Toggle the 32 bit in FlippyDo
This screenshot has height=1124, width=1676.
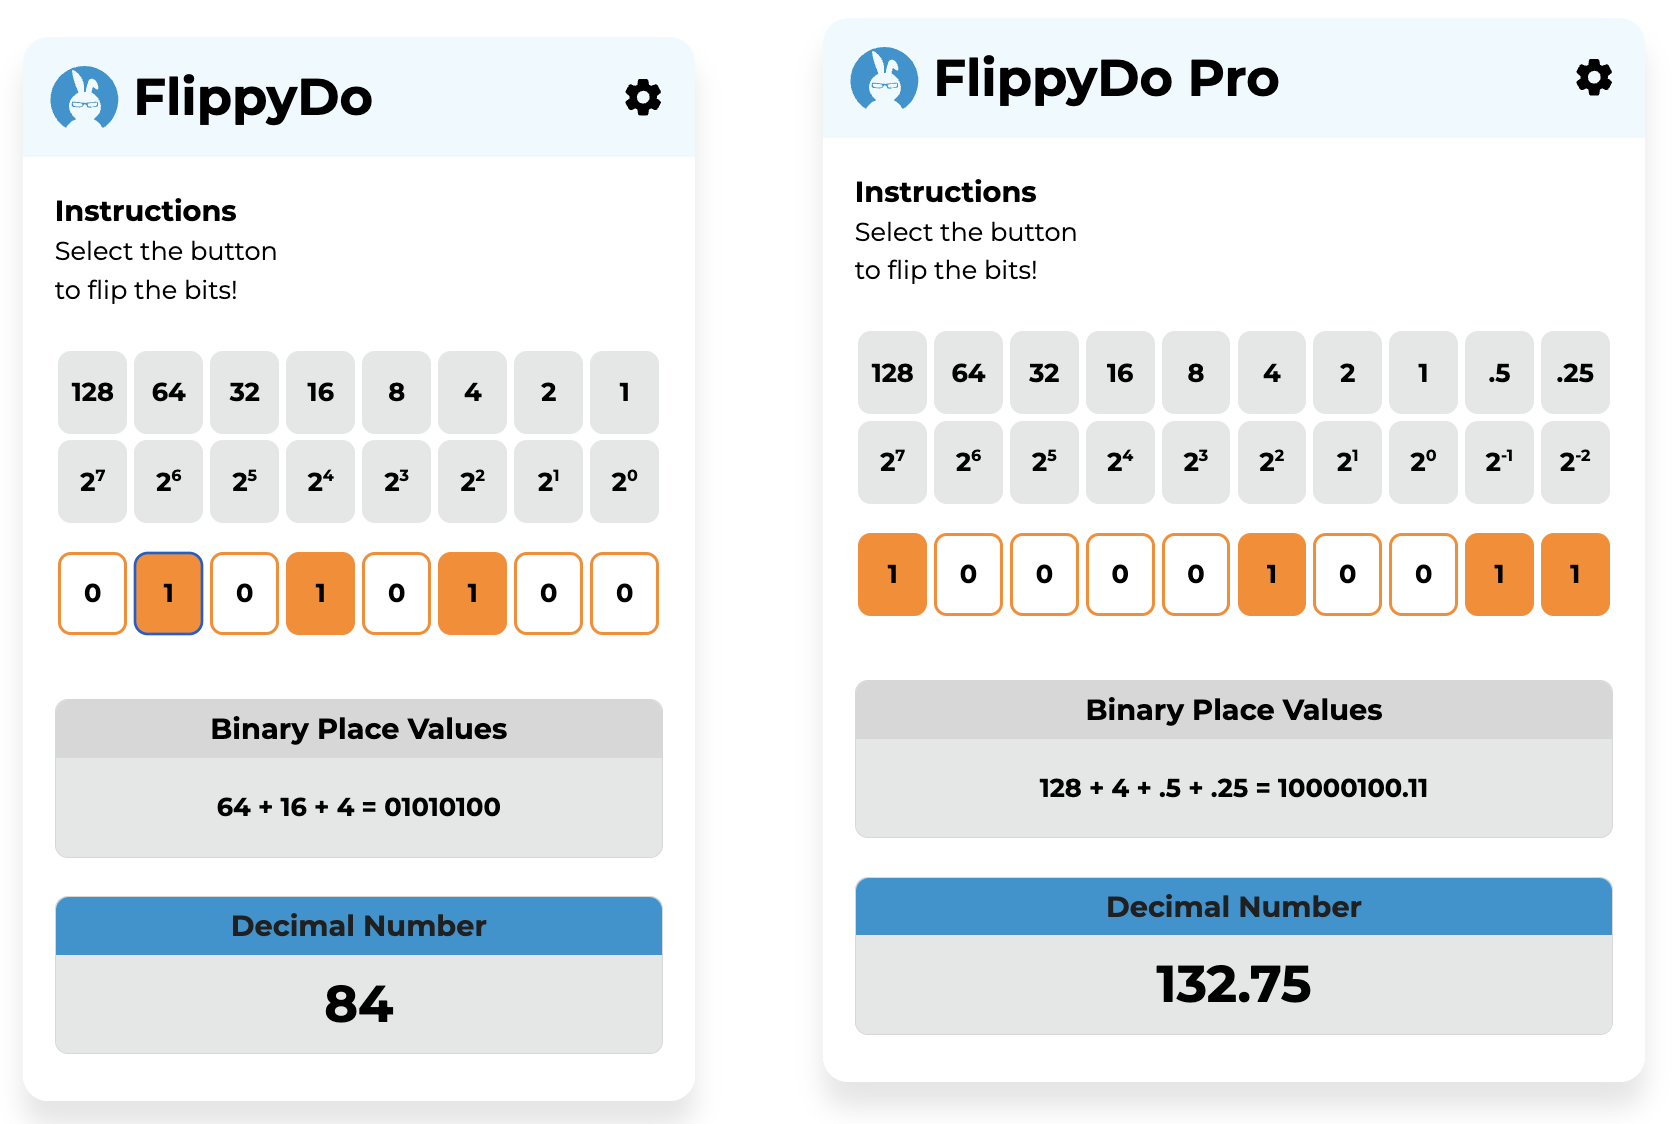click(x=244, y=593)
